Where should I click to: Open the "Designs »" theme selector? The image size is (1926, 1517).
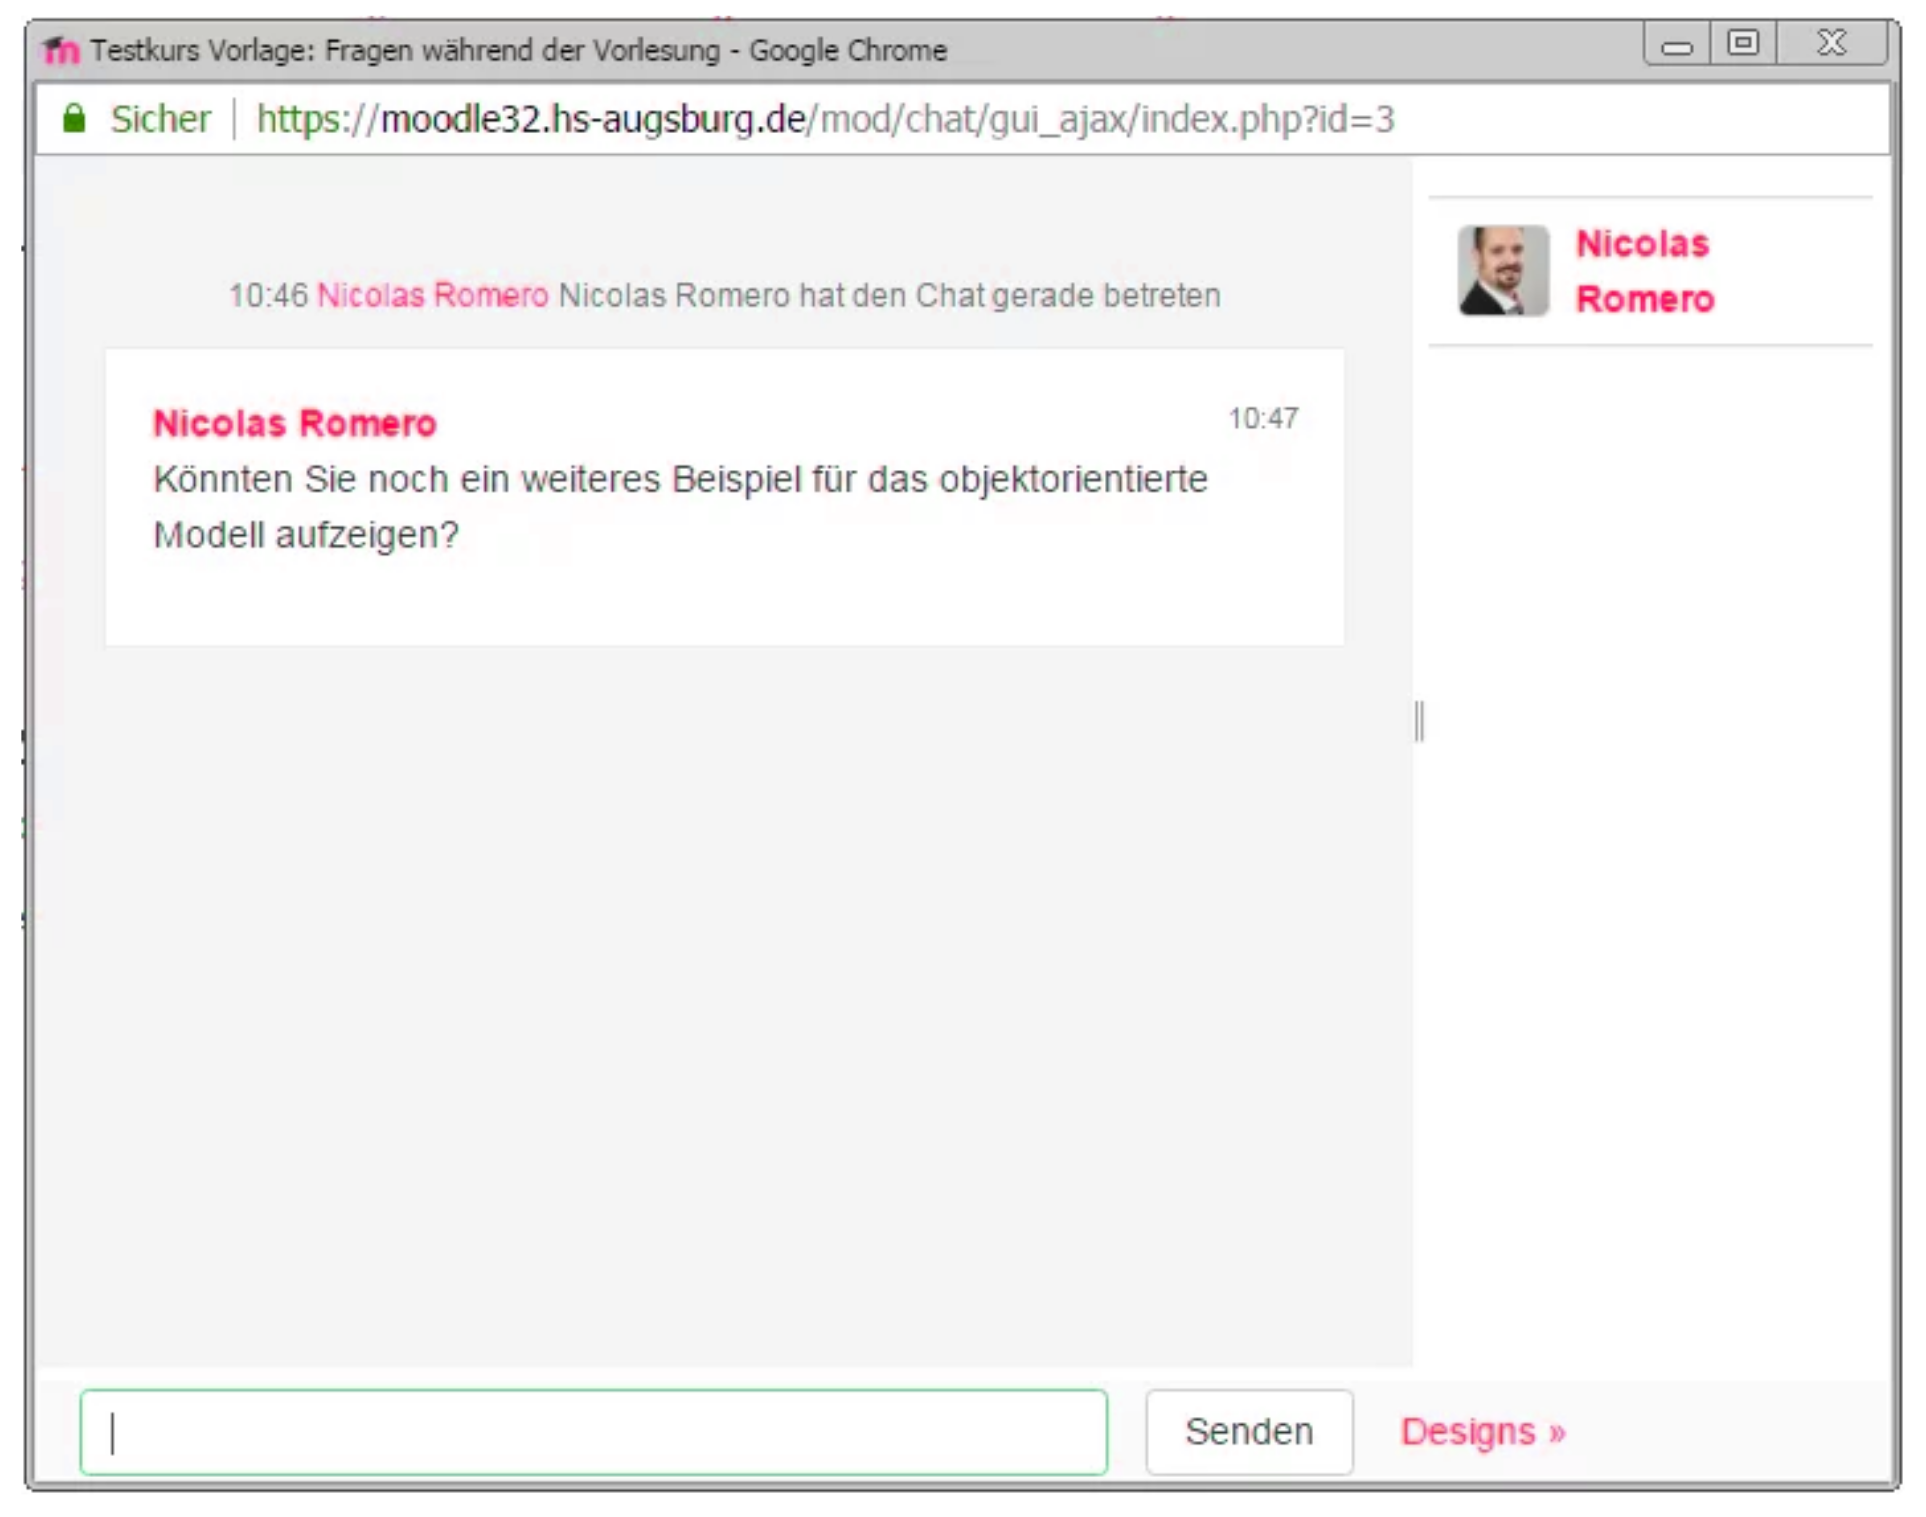click(x=1485, y=1432)
